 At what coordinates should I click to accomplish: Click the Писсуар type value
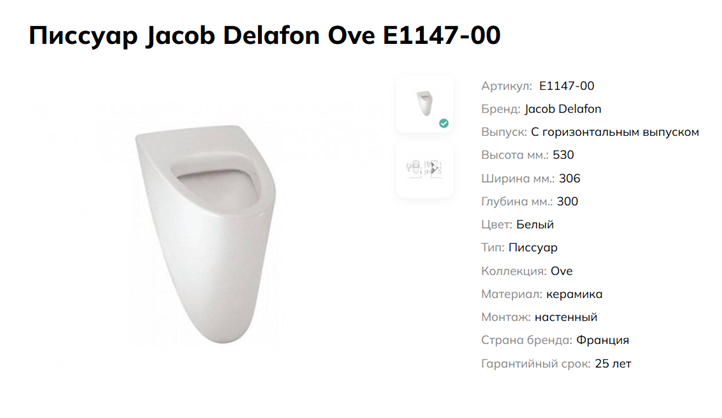click(533, 248)
